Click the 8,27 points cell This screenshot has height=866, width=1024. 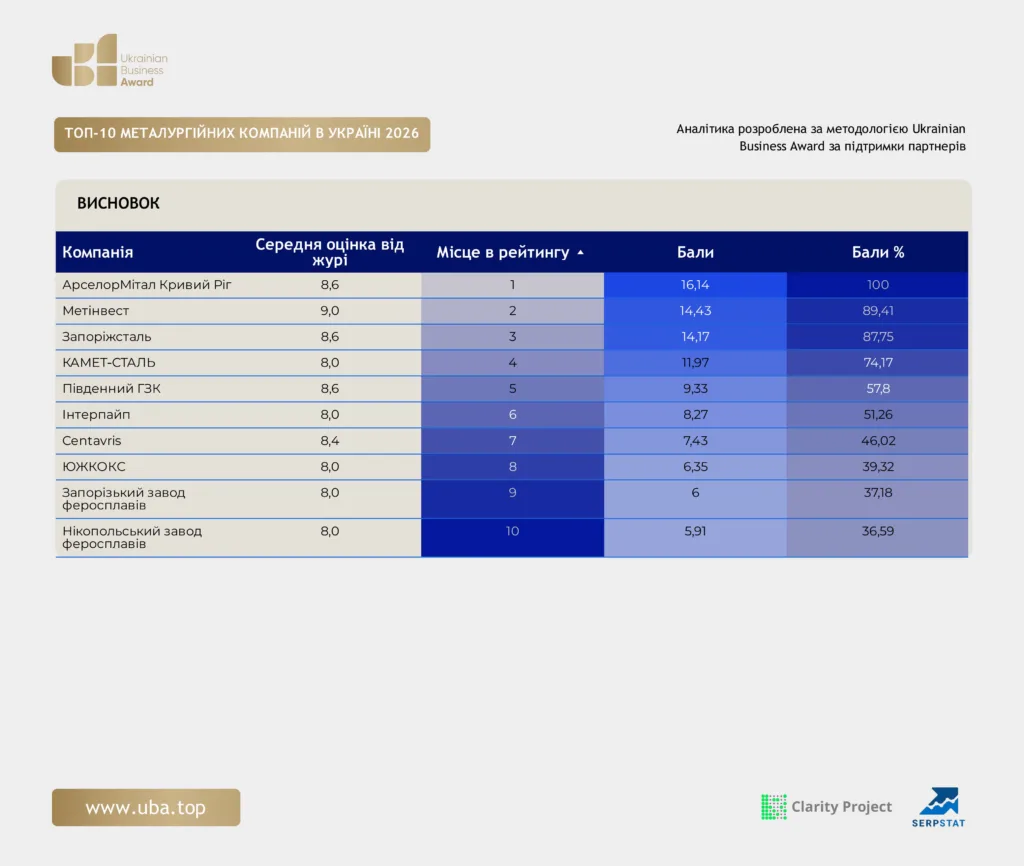[695, 415]
